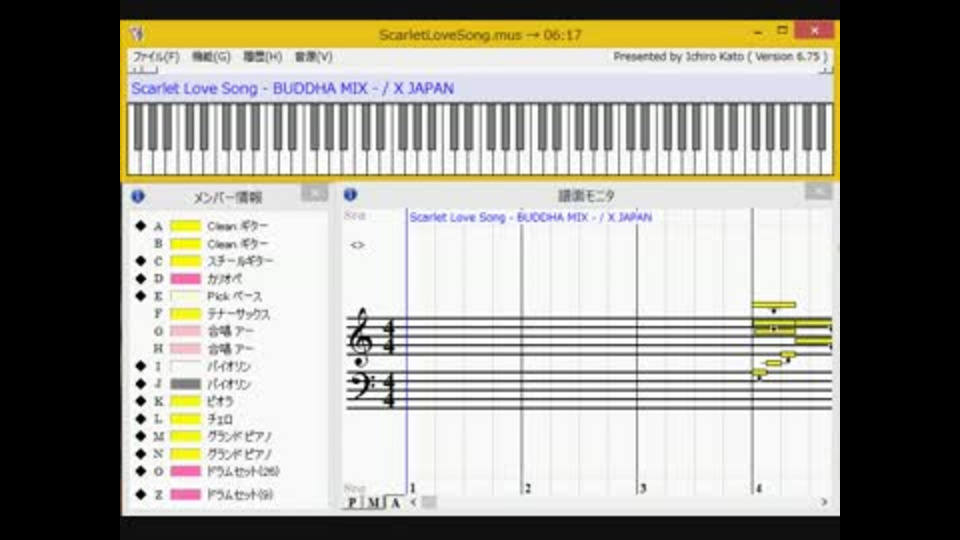Screen dimensions: 960x540
Task: Select member H's 合唱 アー label
Action: tap(230, 349)
